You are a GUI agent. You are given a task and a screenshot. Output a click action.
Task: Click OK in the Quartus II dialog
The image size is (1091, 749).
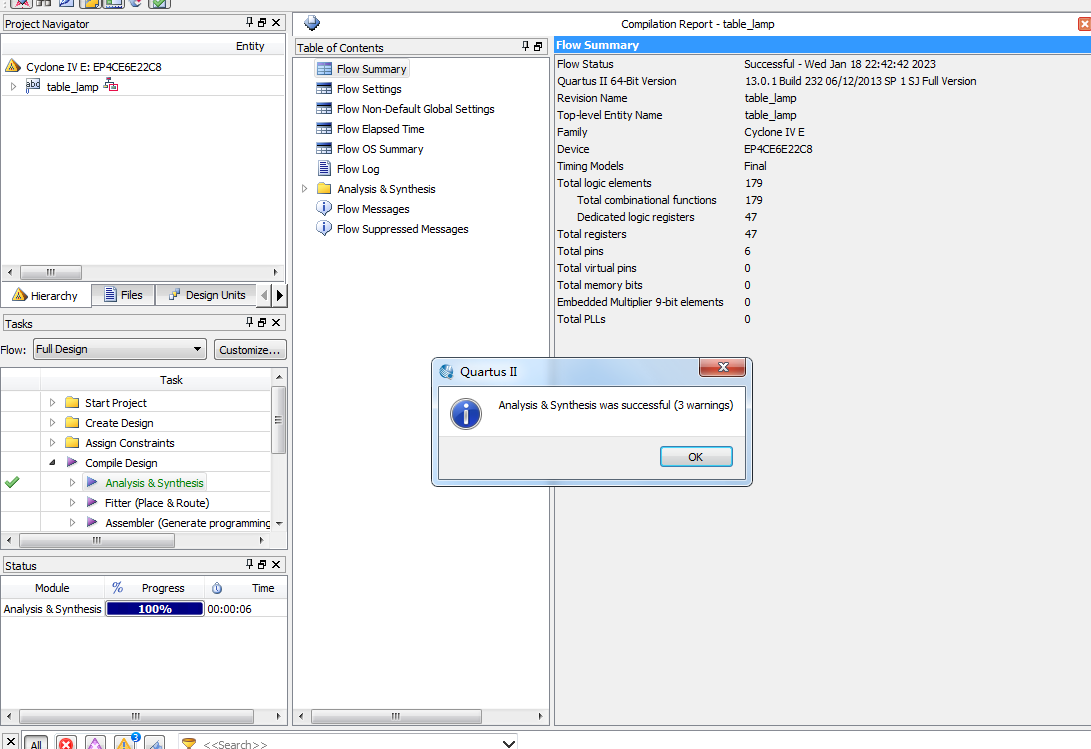pos(696,457)
